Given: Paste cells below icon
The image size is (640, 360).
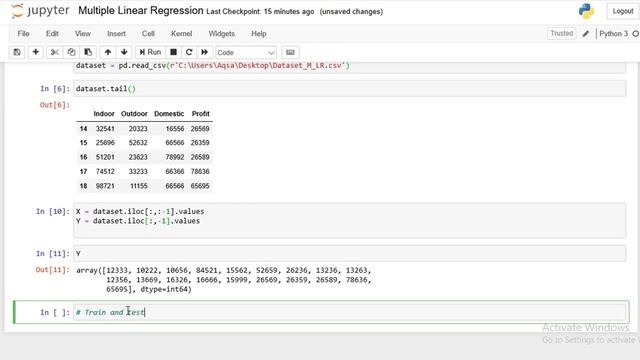Looking at the screenshot, I should [88, 52].
